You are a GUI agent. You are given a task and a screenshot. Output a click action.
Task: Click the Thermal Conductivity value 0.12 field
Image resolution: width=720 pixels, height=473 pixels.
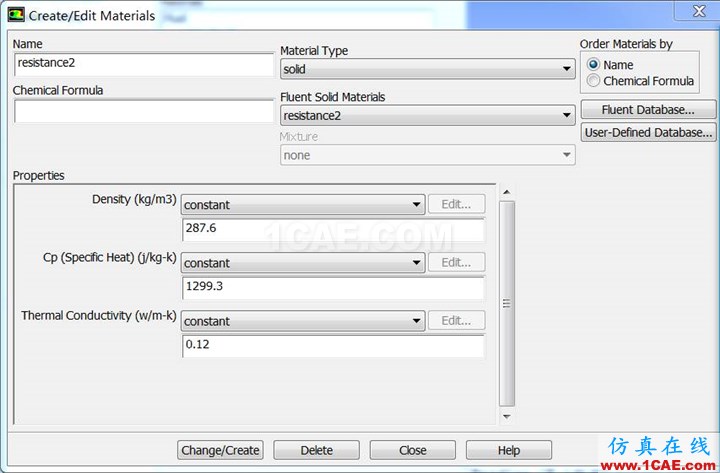coord(333,346)
